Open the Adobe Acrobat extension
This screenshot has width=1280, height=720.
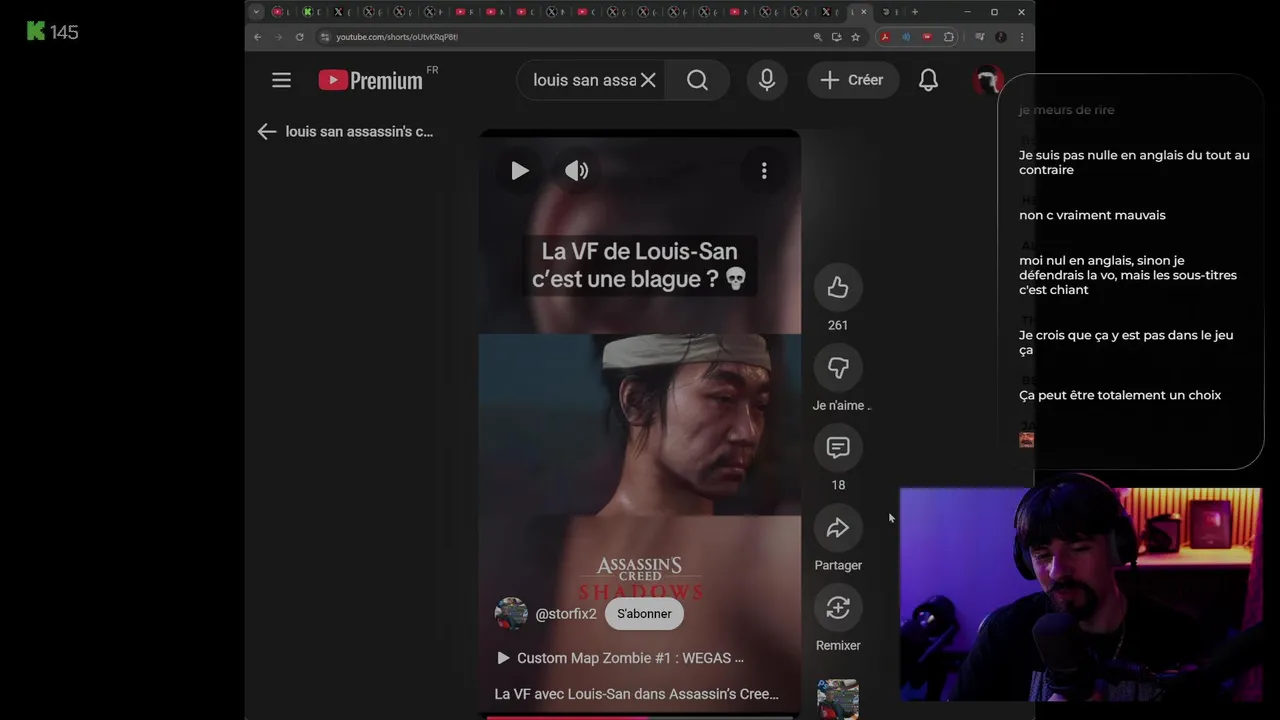pos(885,37)
